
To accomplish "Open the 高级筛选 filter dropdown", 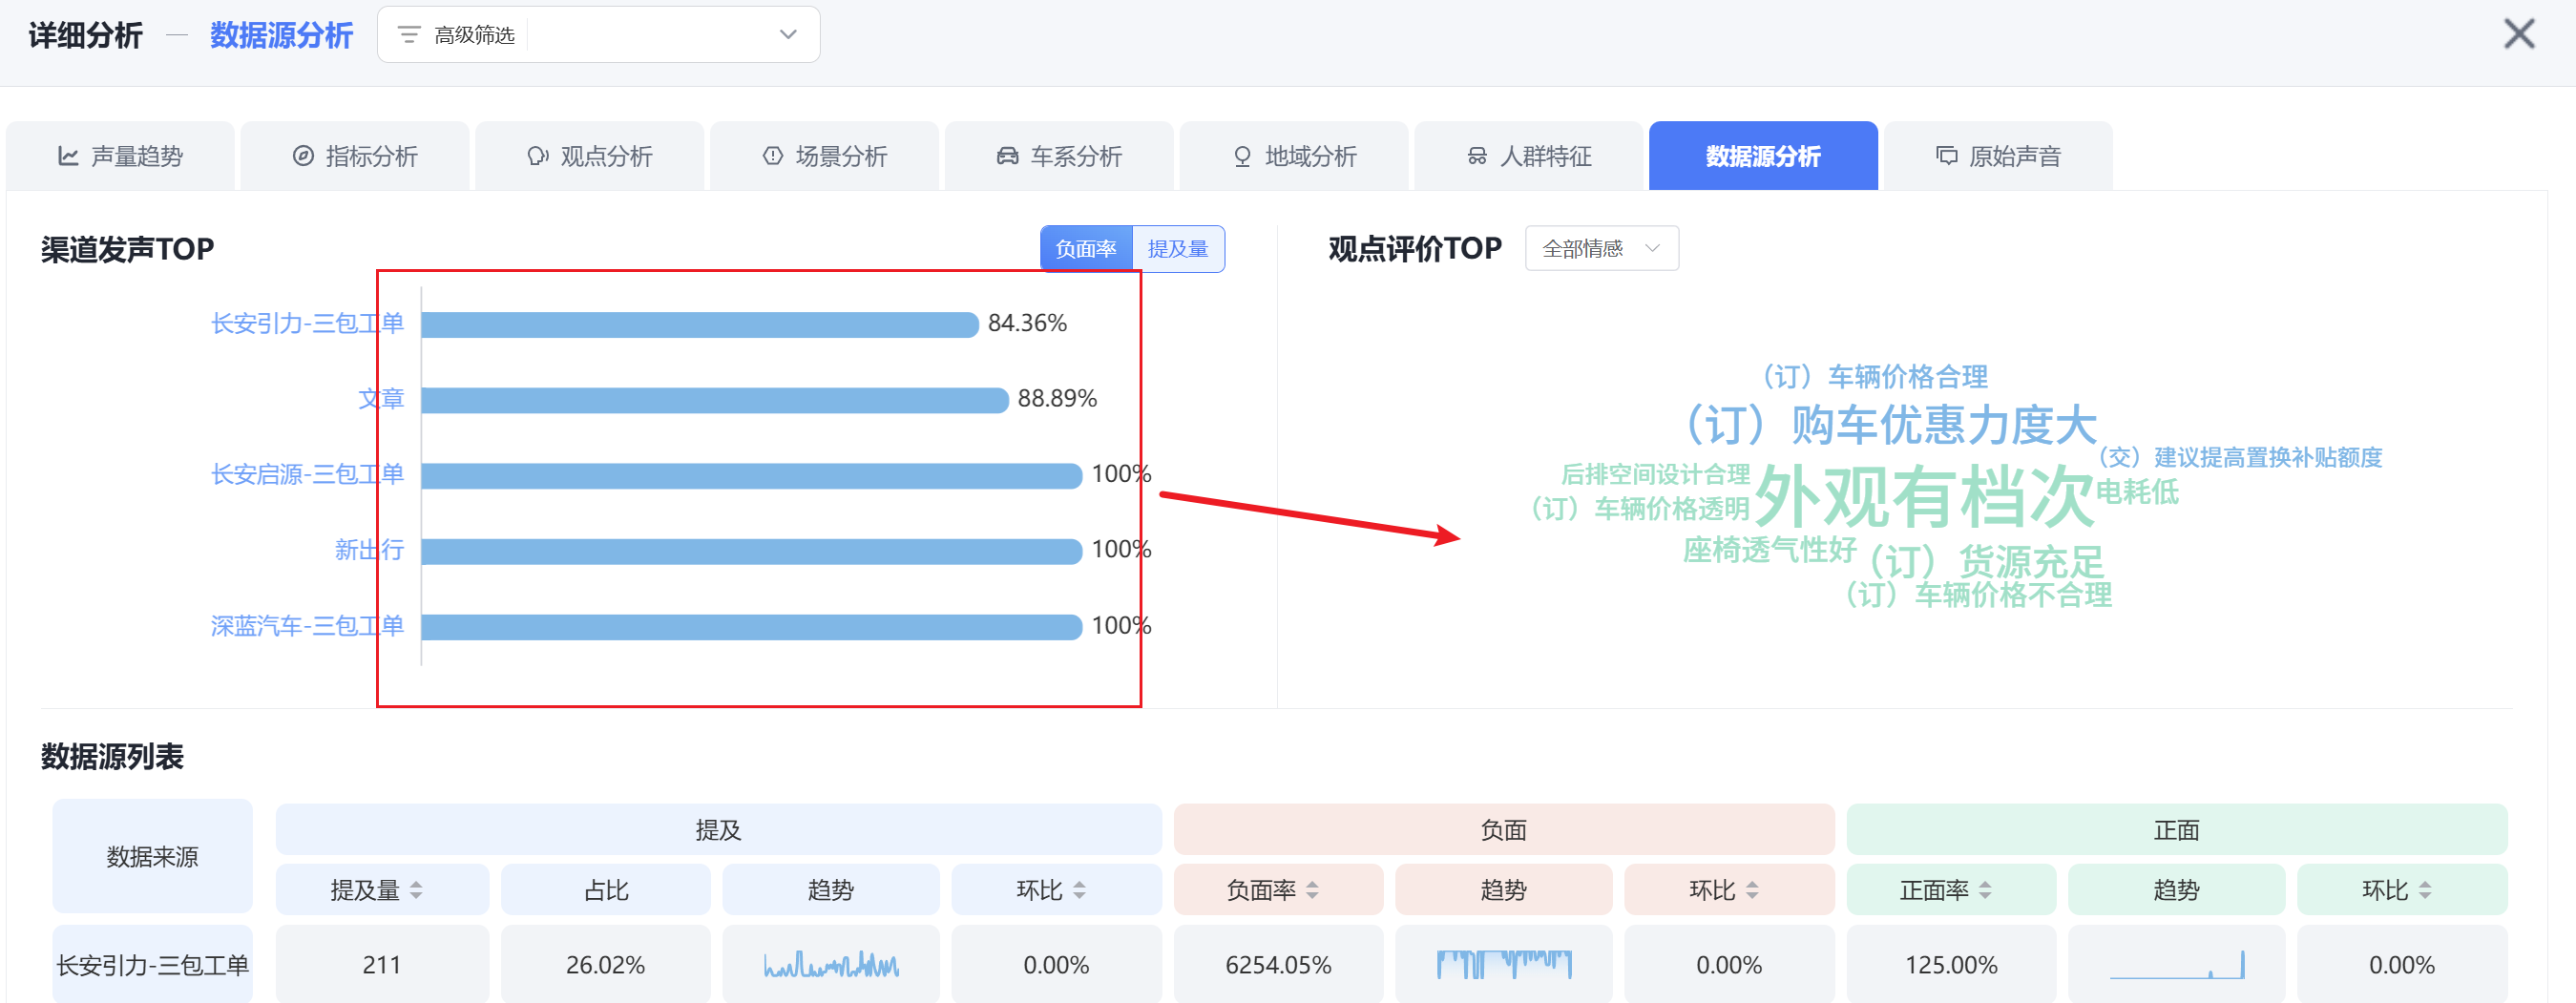I will coord(598,35).
